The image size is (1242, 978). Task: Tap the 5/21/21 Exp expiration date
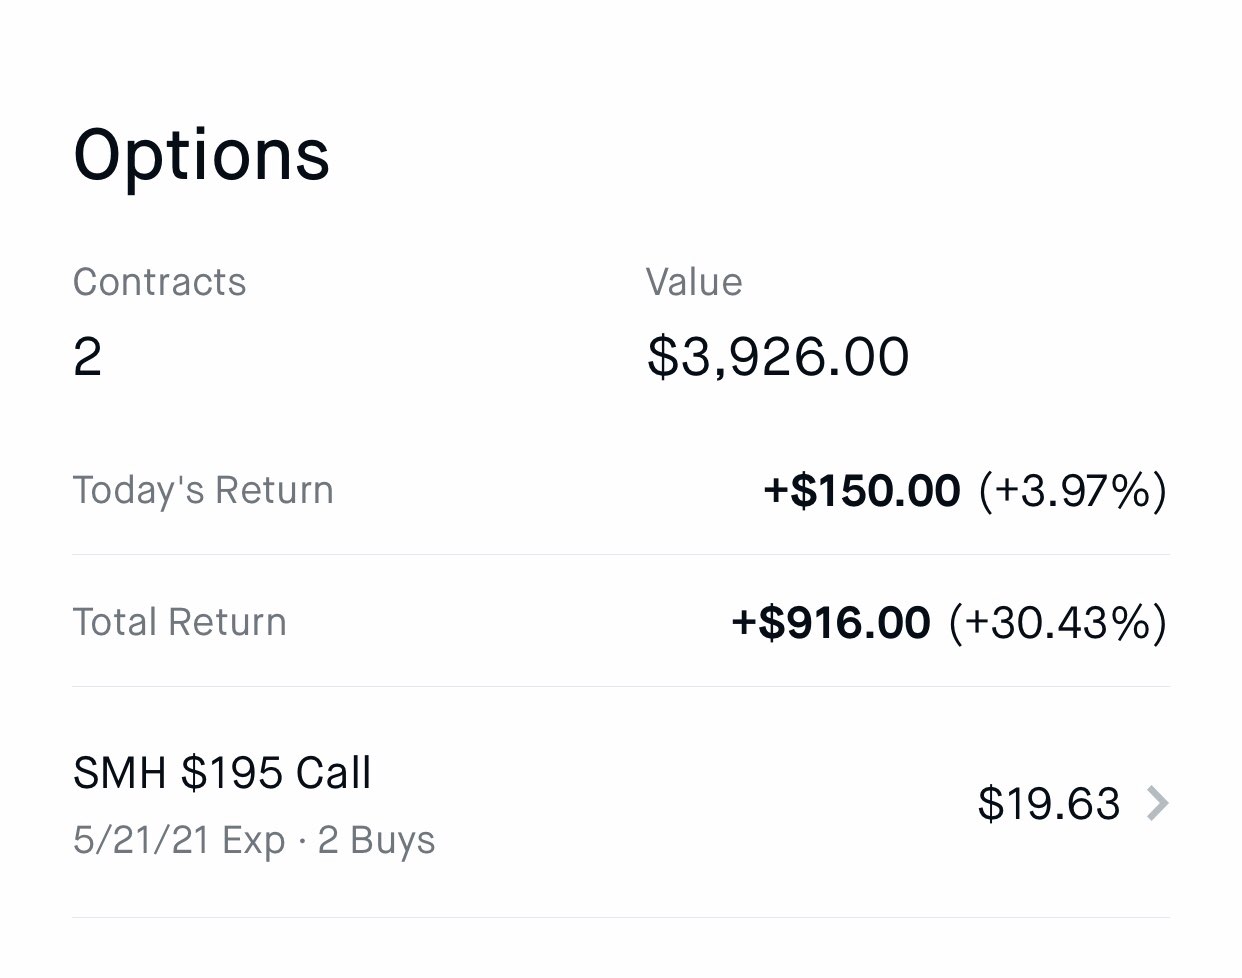[x=179, y=840]
